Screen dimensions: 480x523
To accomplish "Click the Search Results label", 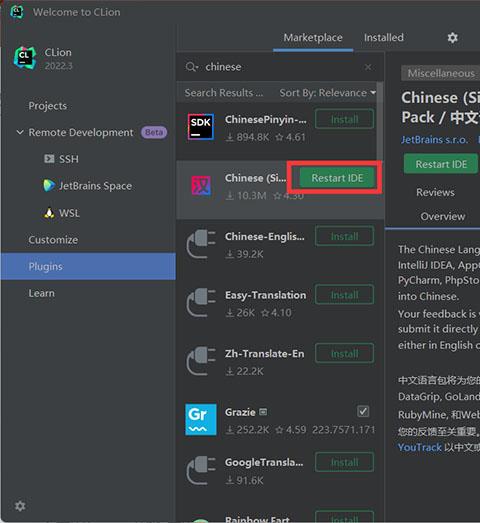I will point(224,92).
